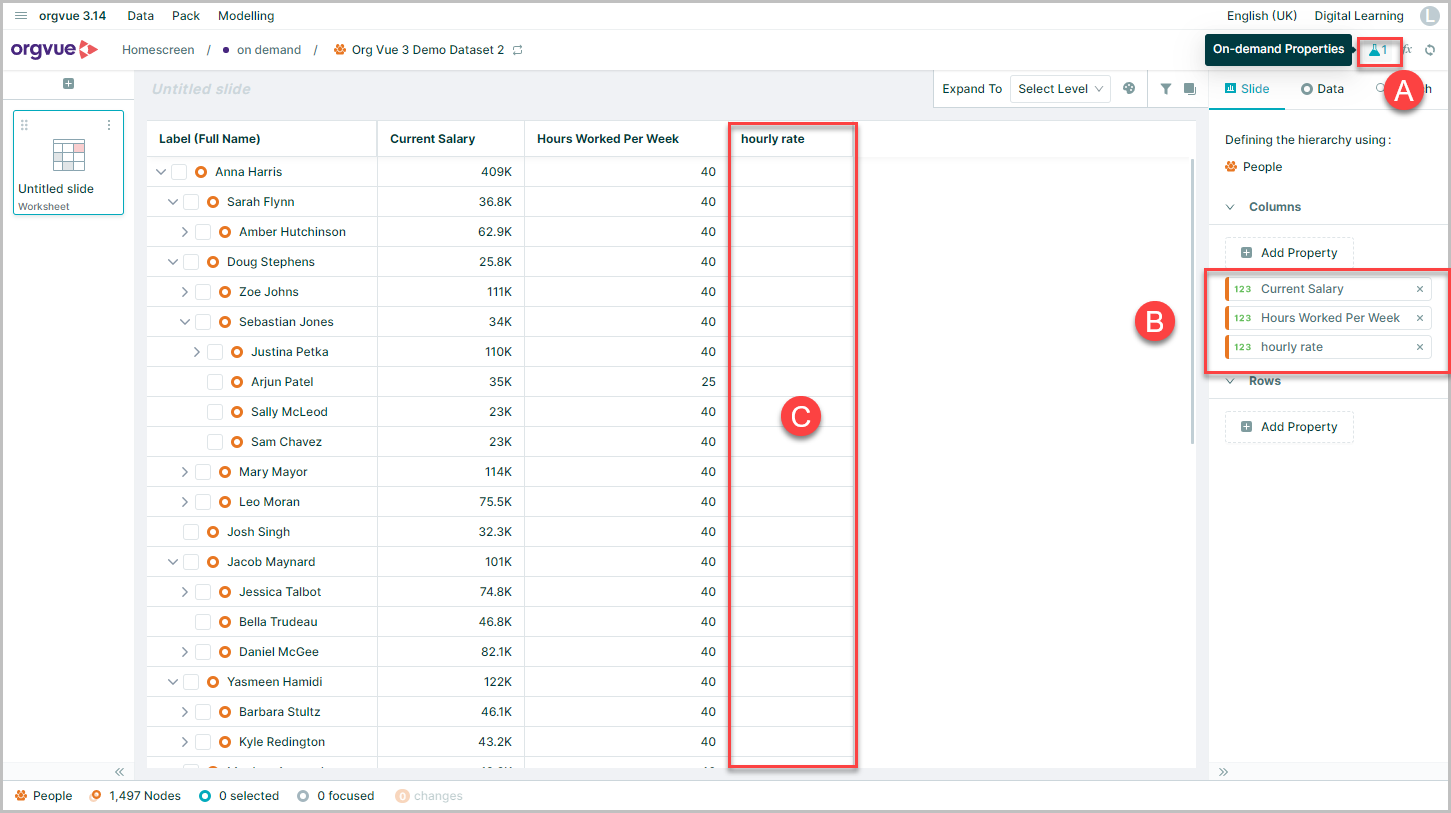Image resolution: width=1451 pixels, height=813 pixels.
Task: Click the Current Salary column header
Action: coord(450,139)
